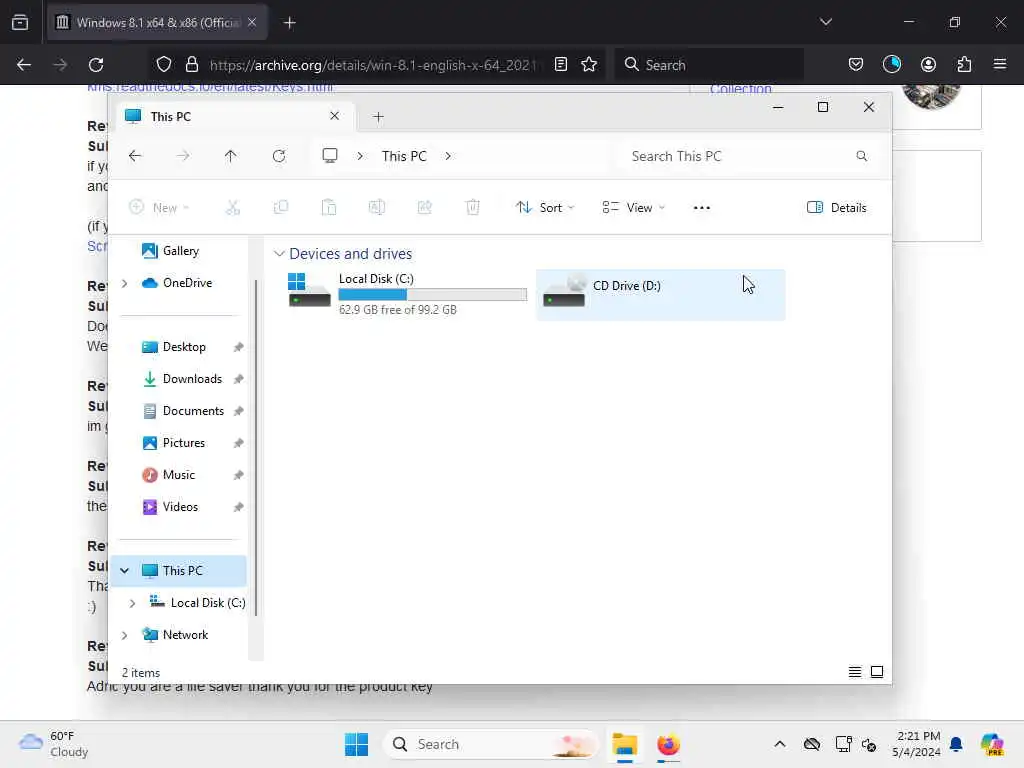
Task: Refresh the This PC view
Action: click(x=279, y=156)
